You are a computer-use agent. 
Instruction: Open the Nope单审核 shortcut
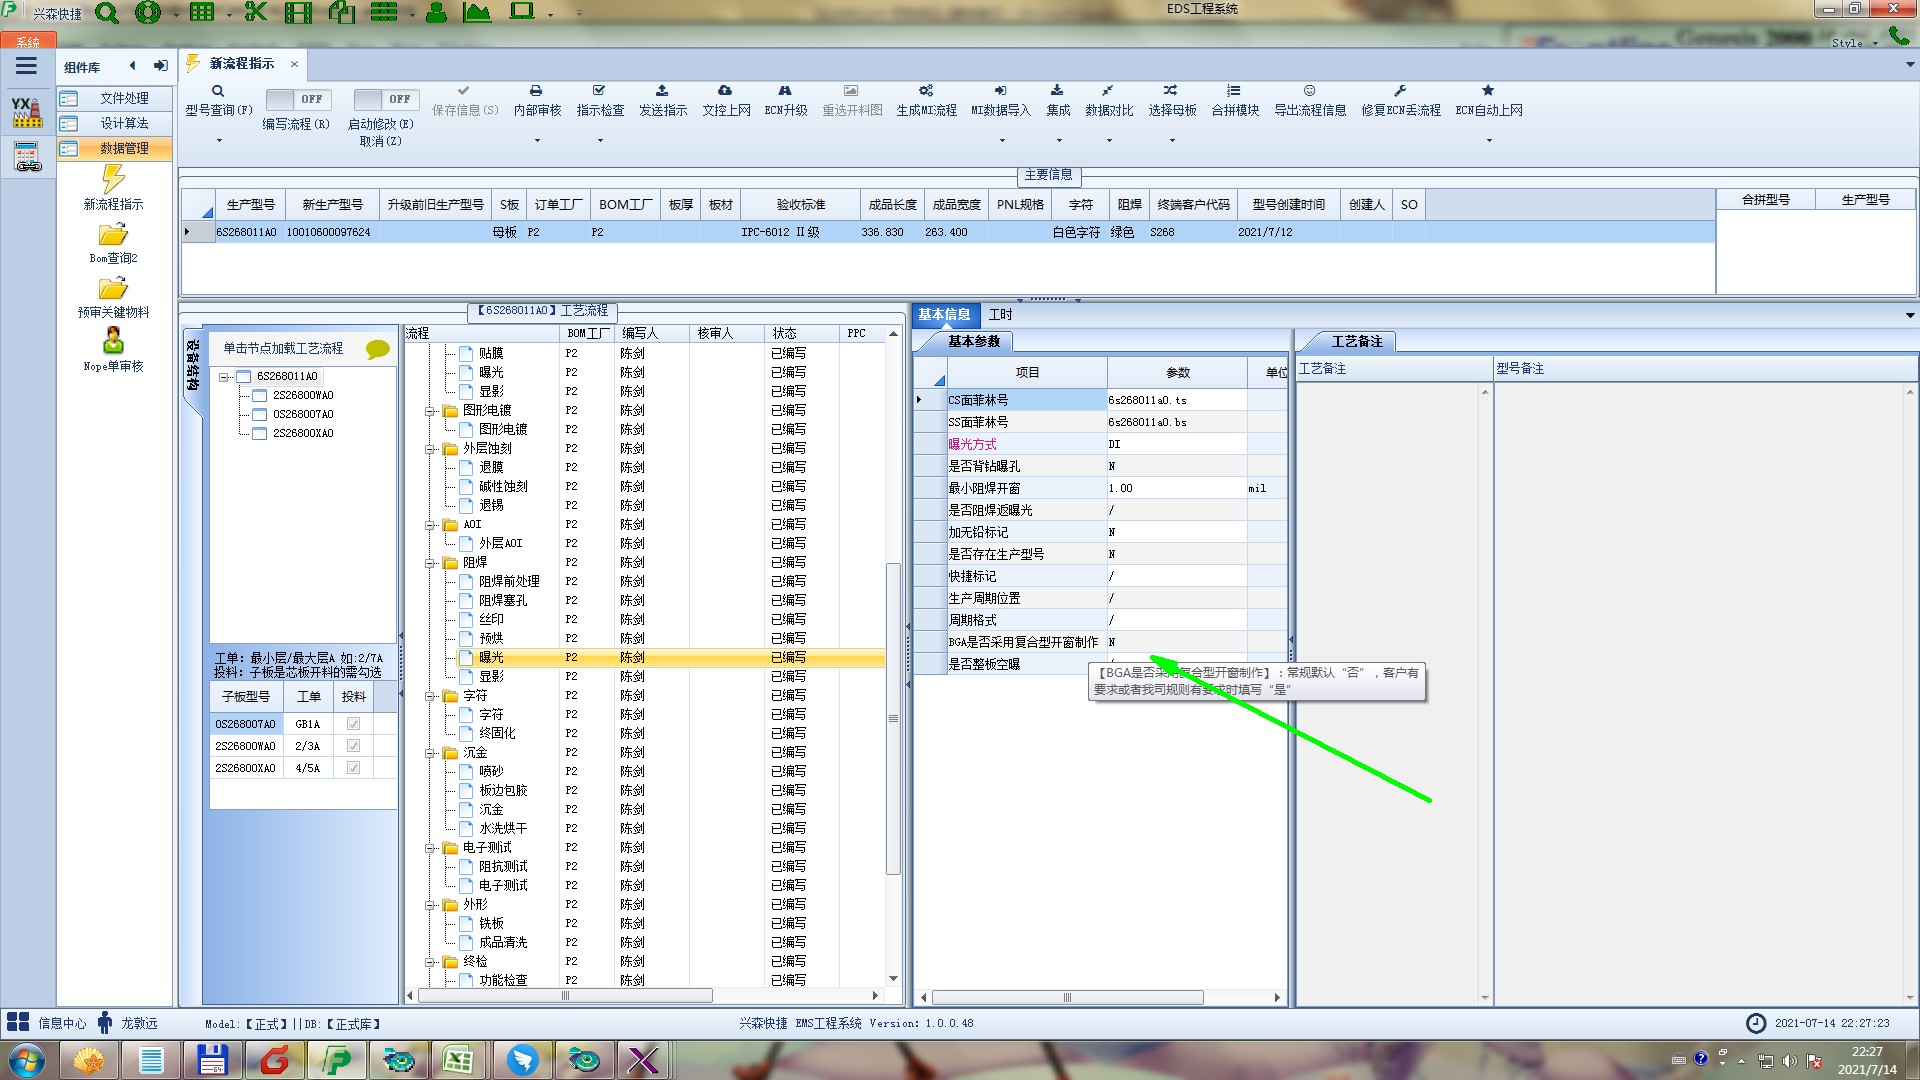click(113, 350)
